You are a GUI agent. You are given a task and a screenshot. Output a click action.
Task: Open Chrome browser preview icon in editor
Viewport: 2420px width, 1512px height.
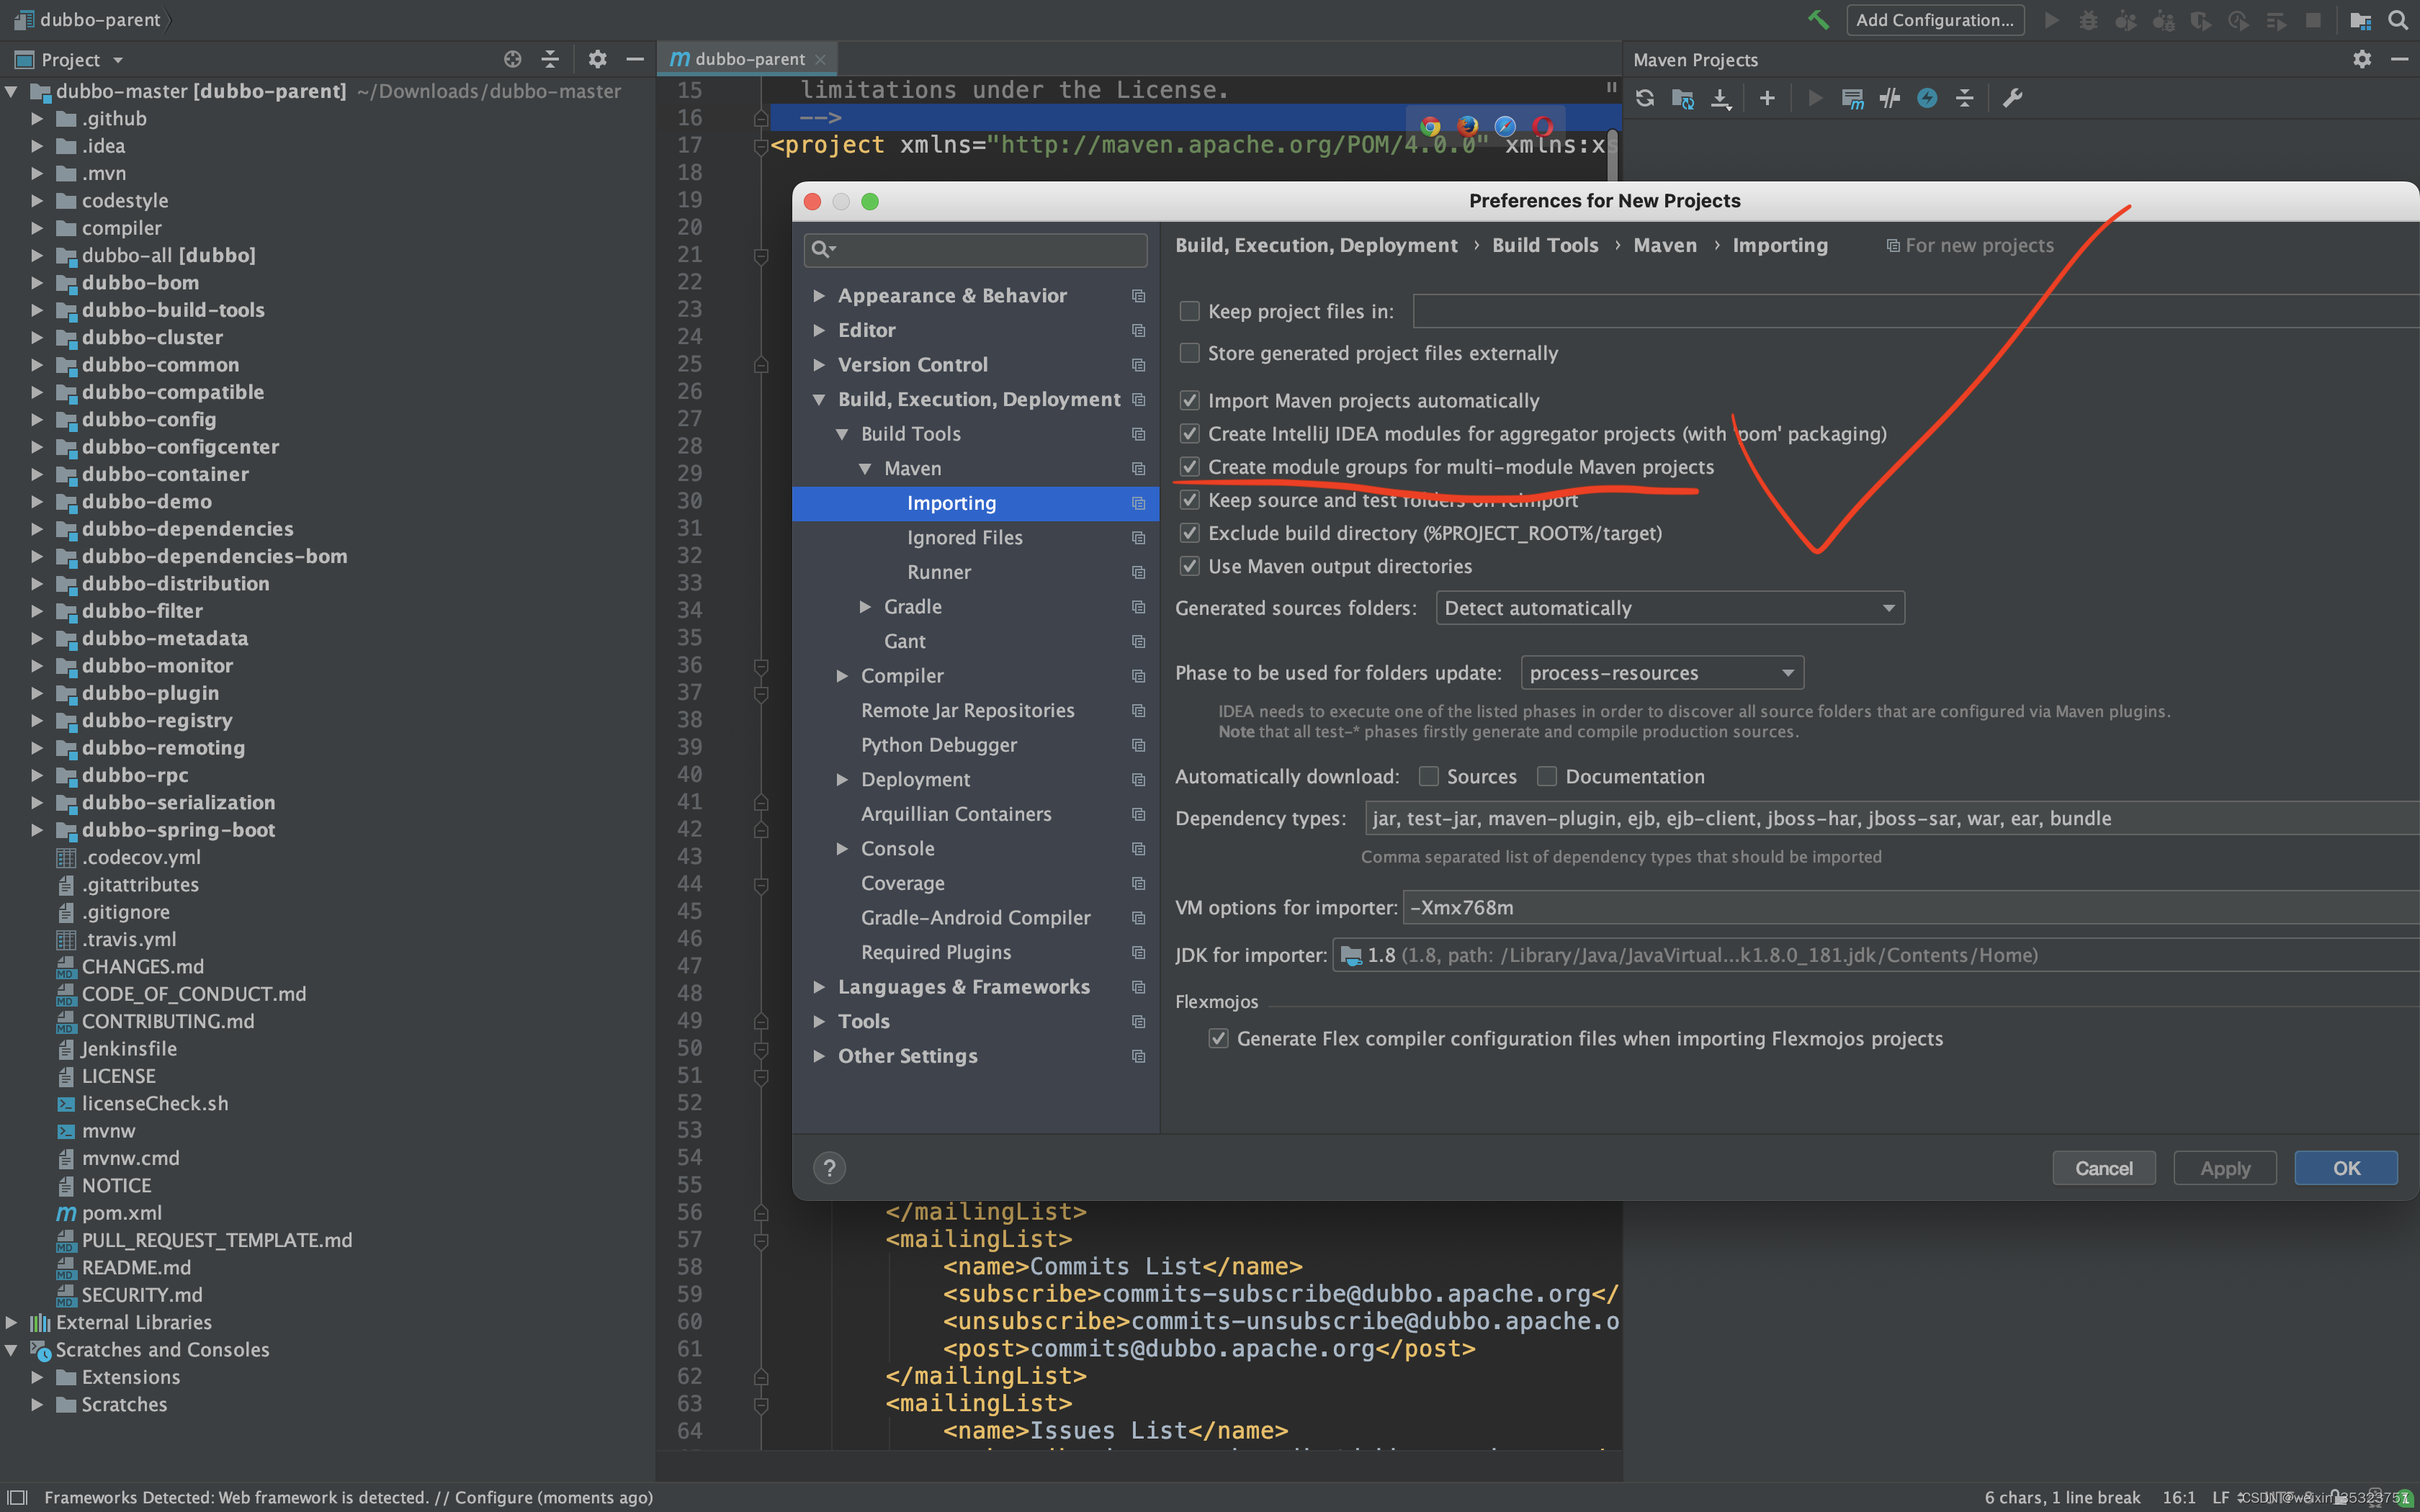point(1430,126)
